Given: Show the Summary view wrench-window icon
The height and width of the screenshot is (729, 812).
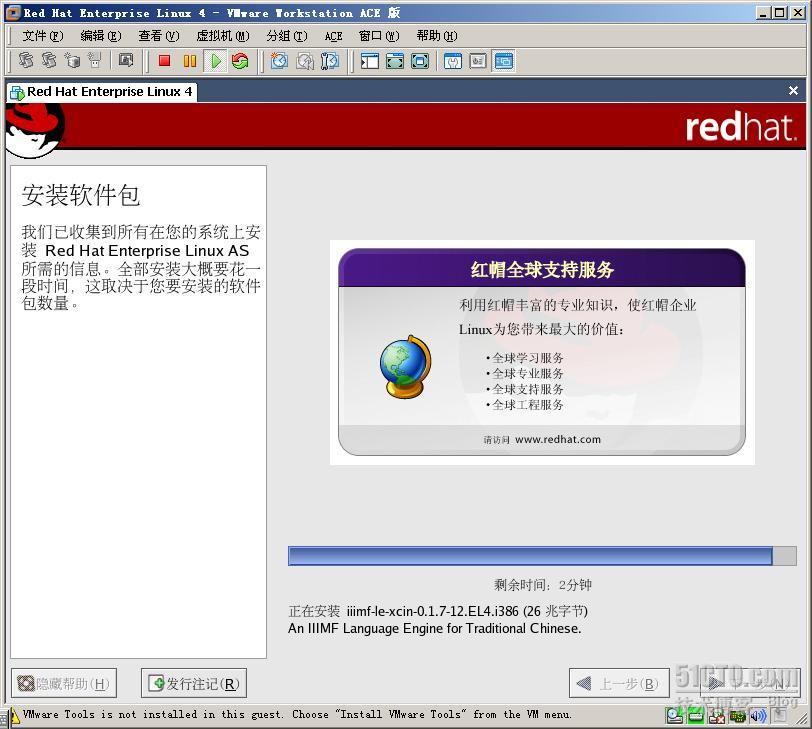Looking at the screenshot, I should pos(453,61).
